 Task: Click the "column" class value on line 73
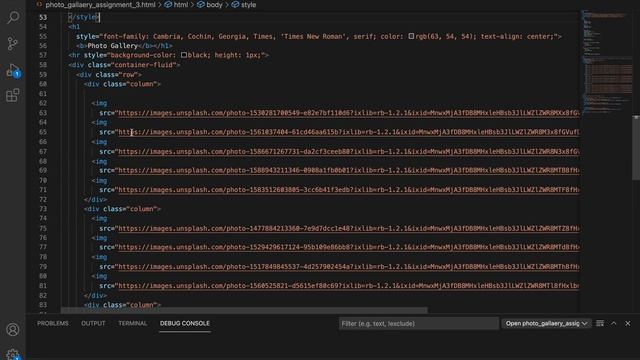pyautogui.click(x=142, y=209)
